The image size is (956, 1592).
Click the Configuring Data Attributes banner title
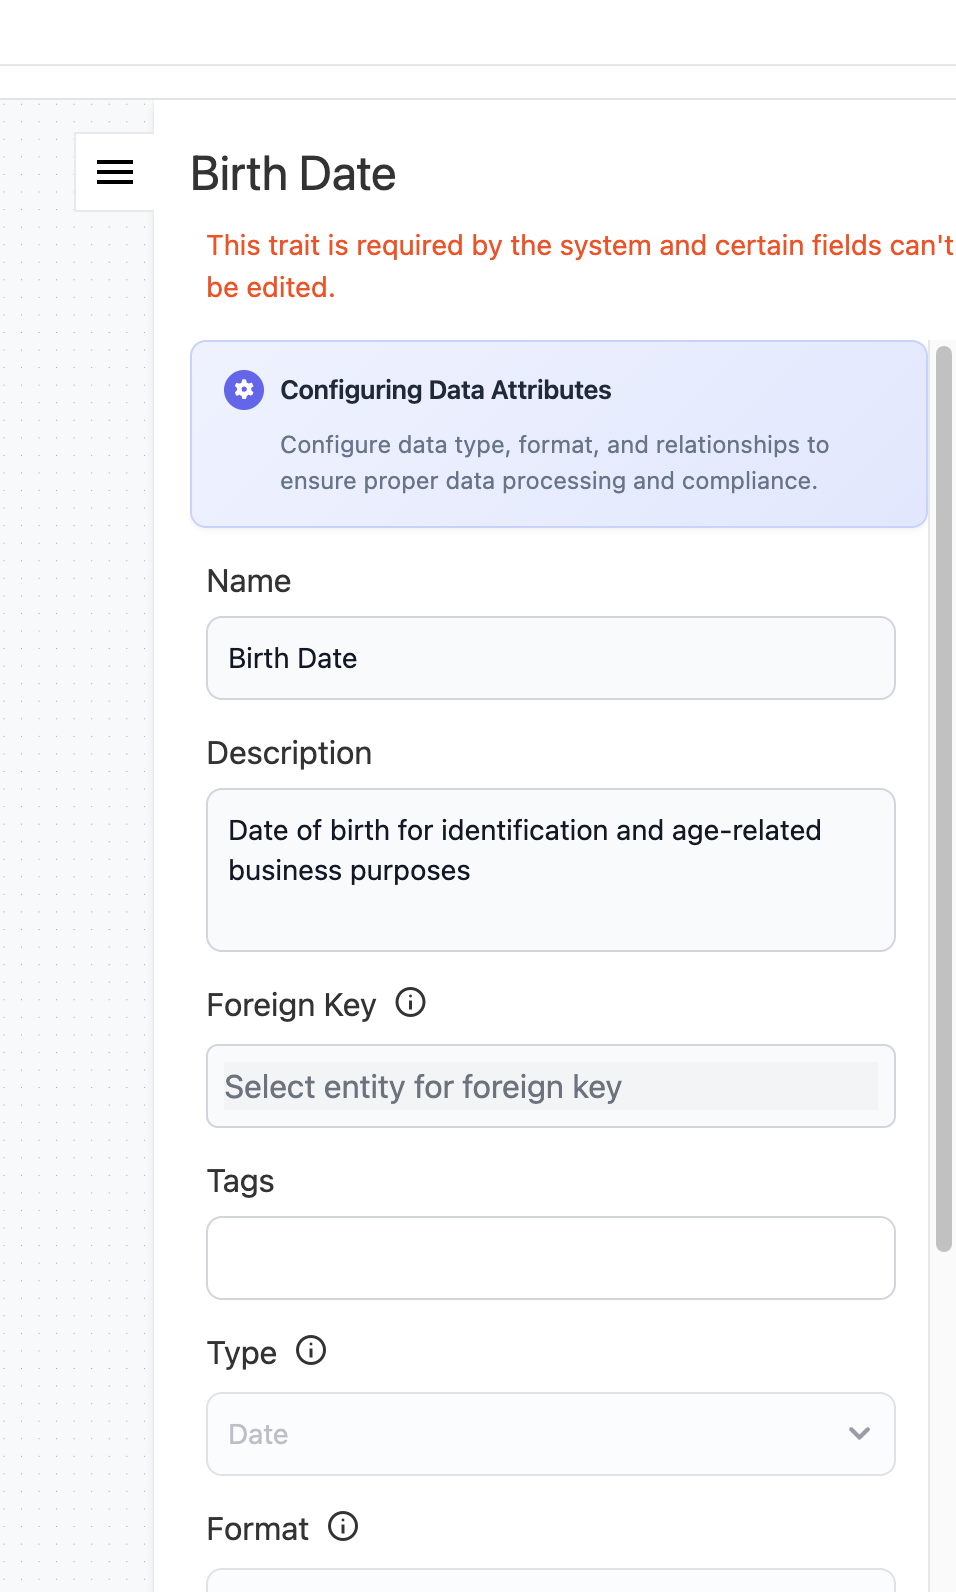pyautogui.click(x=445, y=390)
